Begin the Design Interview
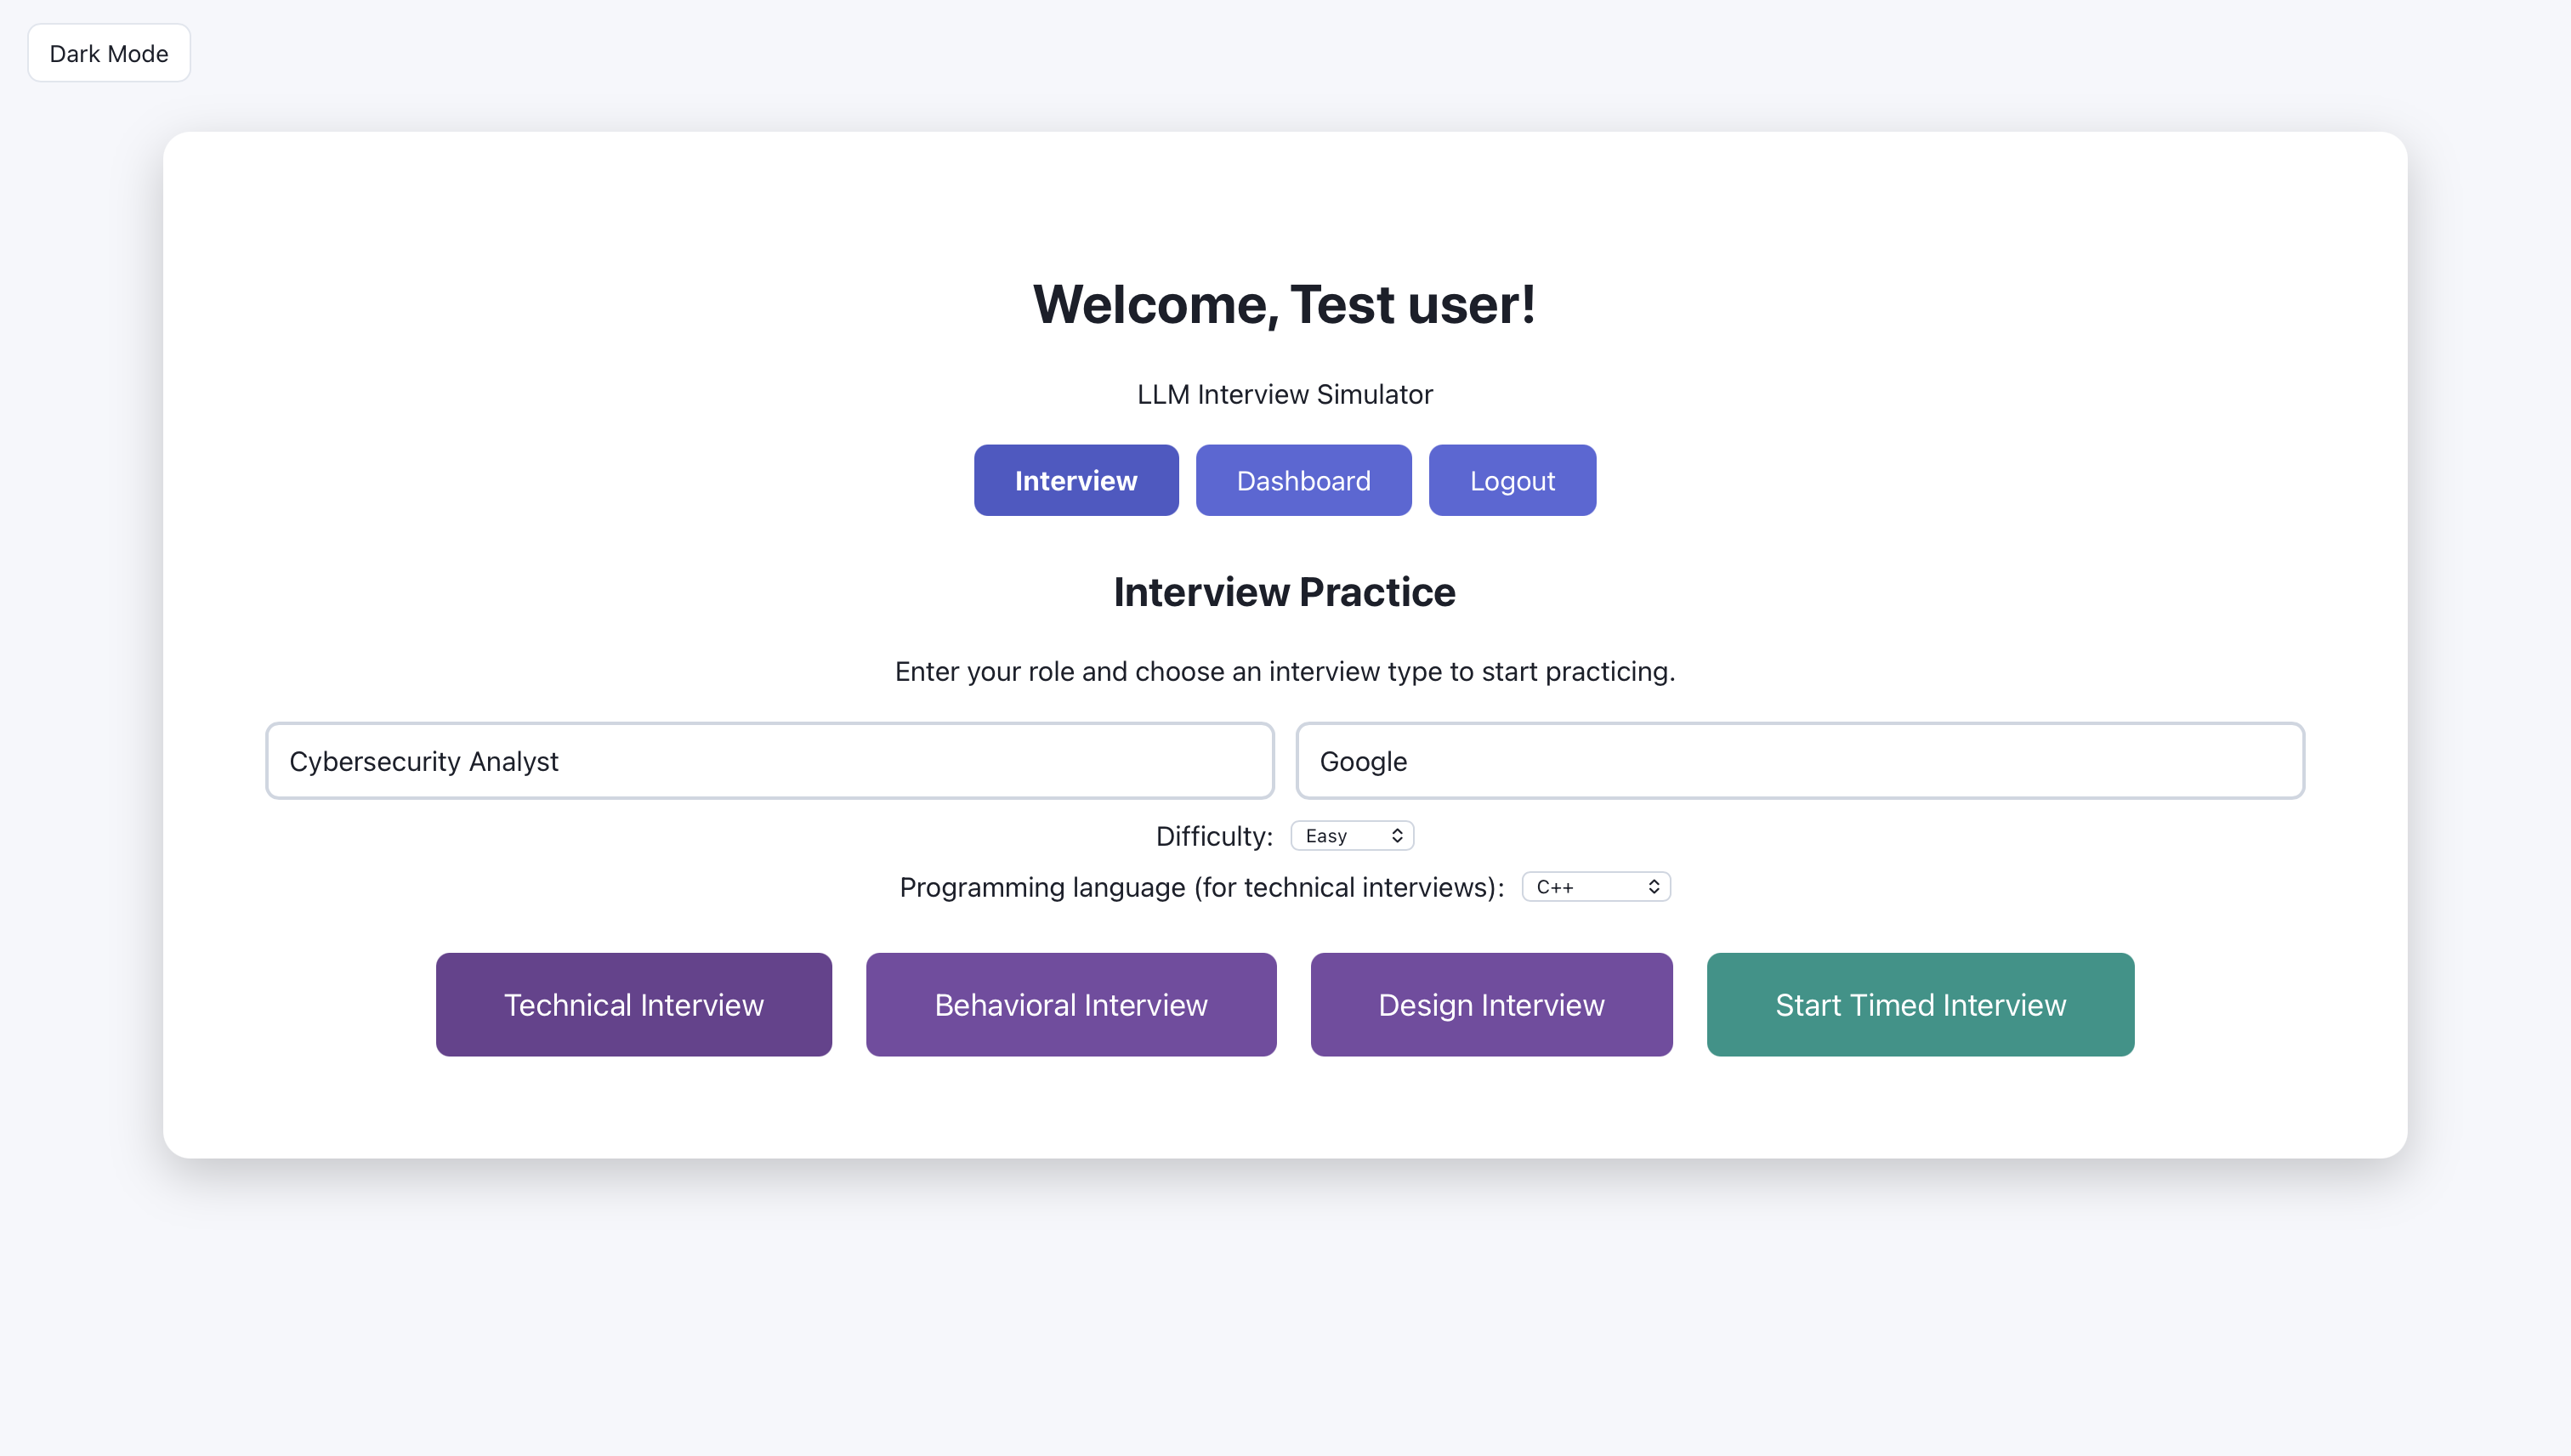The image size is (2571, 1456). [1490, 1004]
